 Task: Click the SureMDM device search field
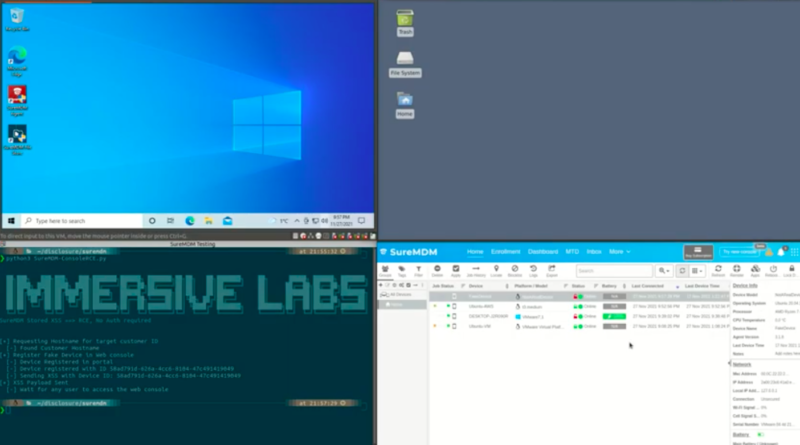(x=614, y=271)
